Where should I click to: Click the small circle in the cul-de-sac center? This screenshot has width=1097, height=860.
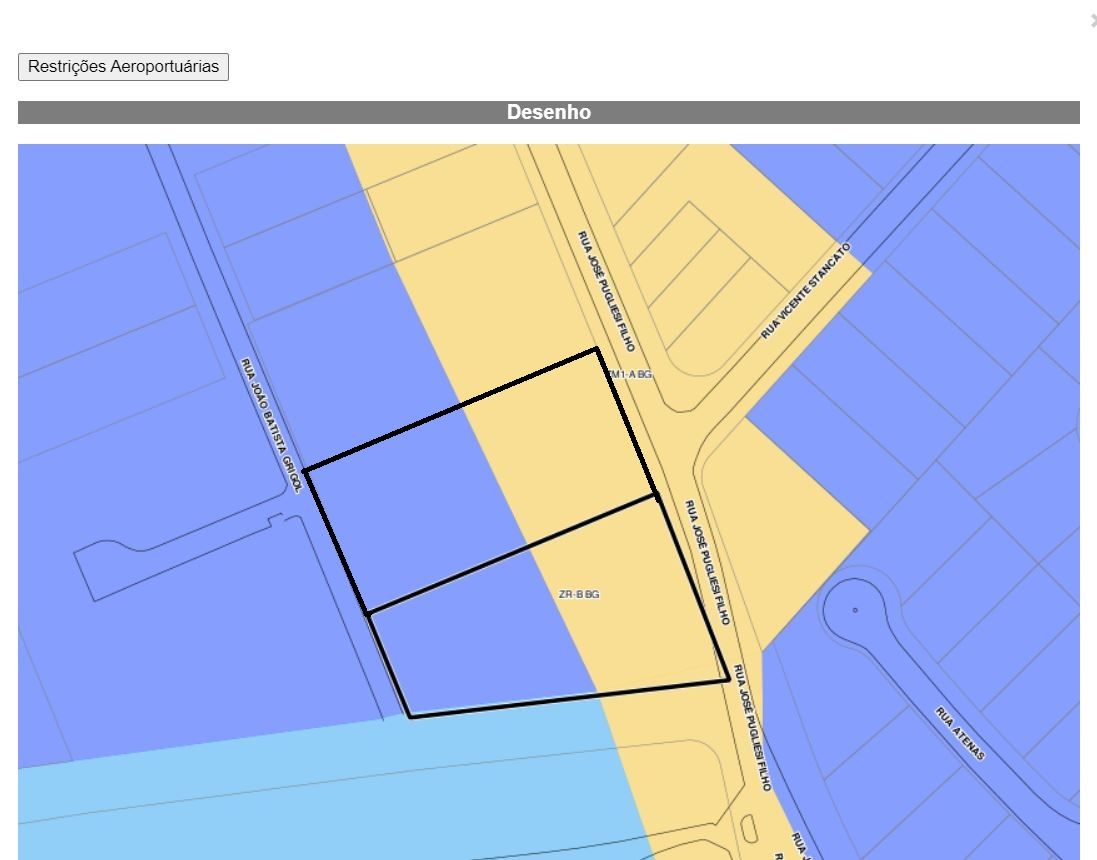[855, 609]
